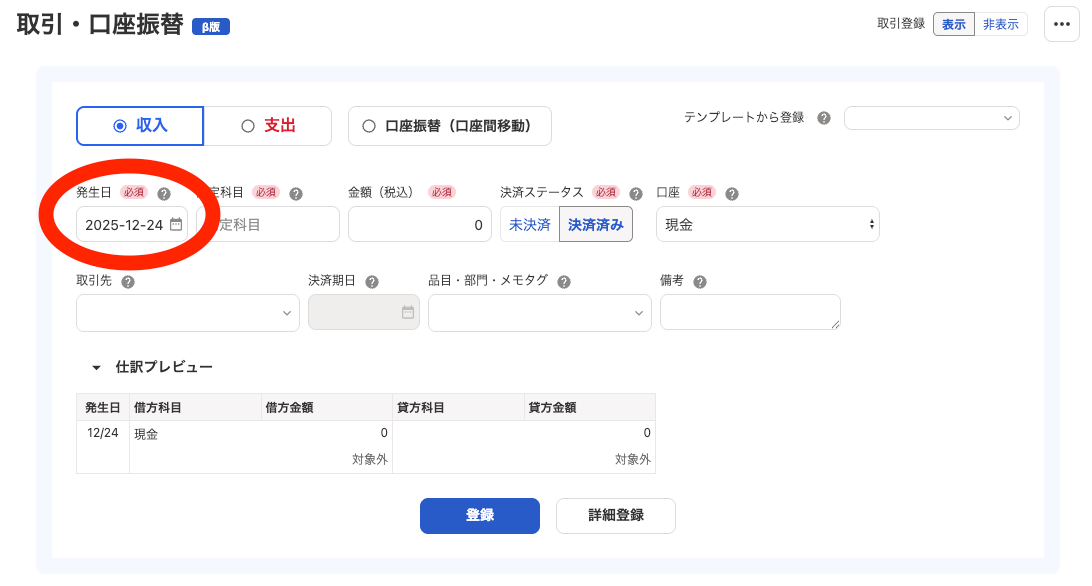Screen dimensions: 1092x586
Task: Click the 詳細登録 button
Action: (x=616, y=516)
